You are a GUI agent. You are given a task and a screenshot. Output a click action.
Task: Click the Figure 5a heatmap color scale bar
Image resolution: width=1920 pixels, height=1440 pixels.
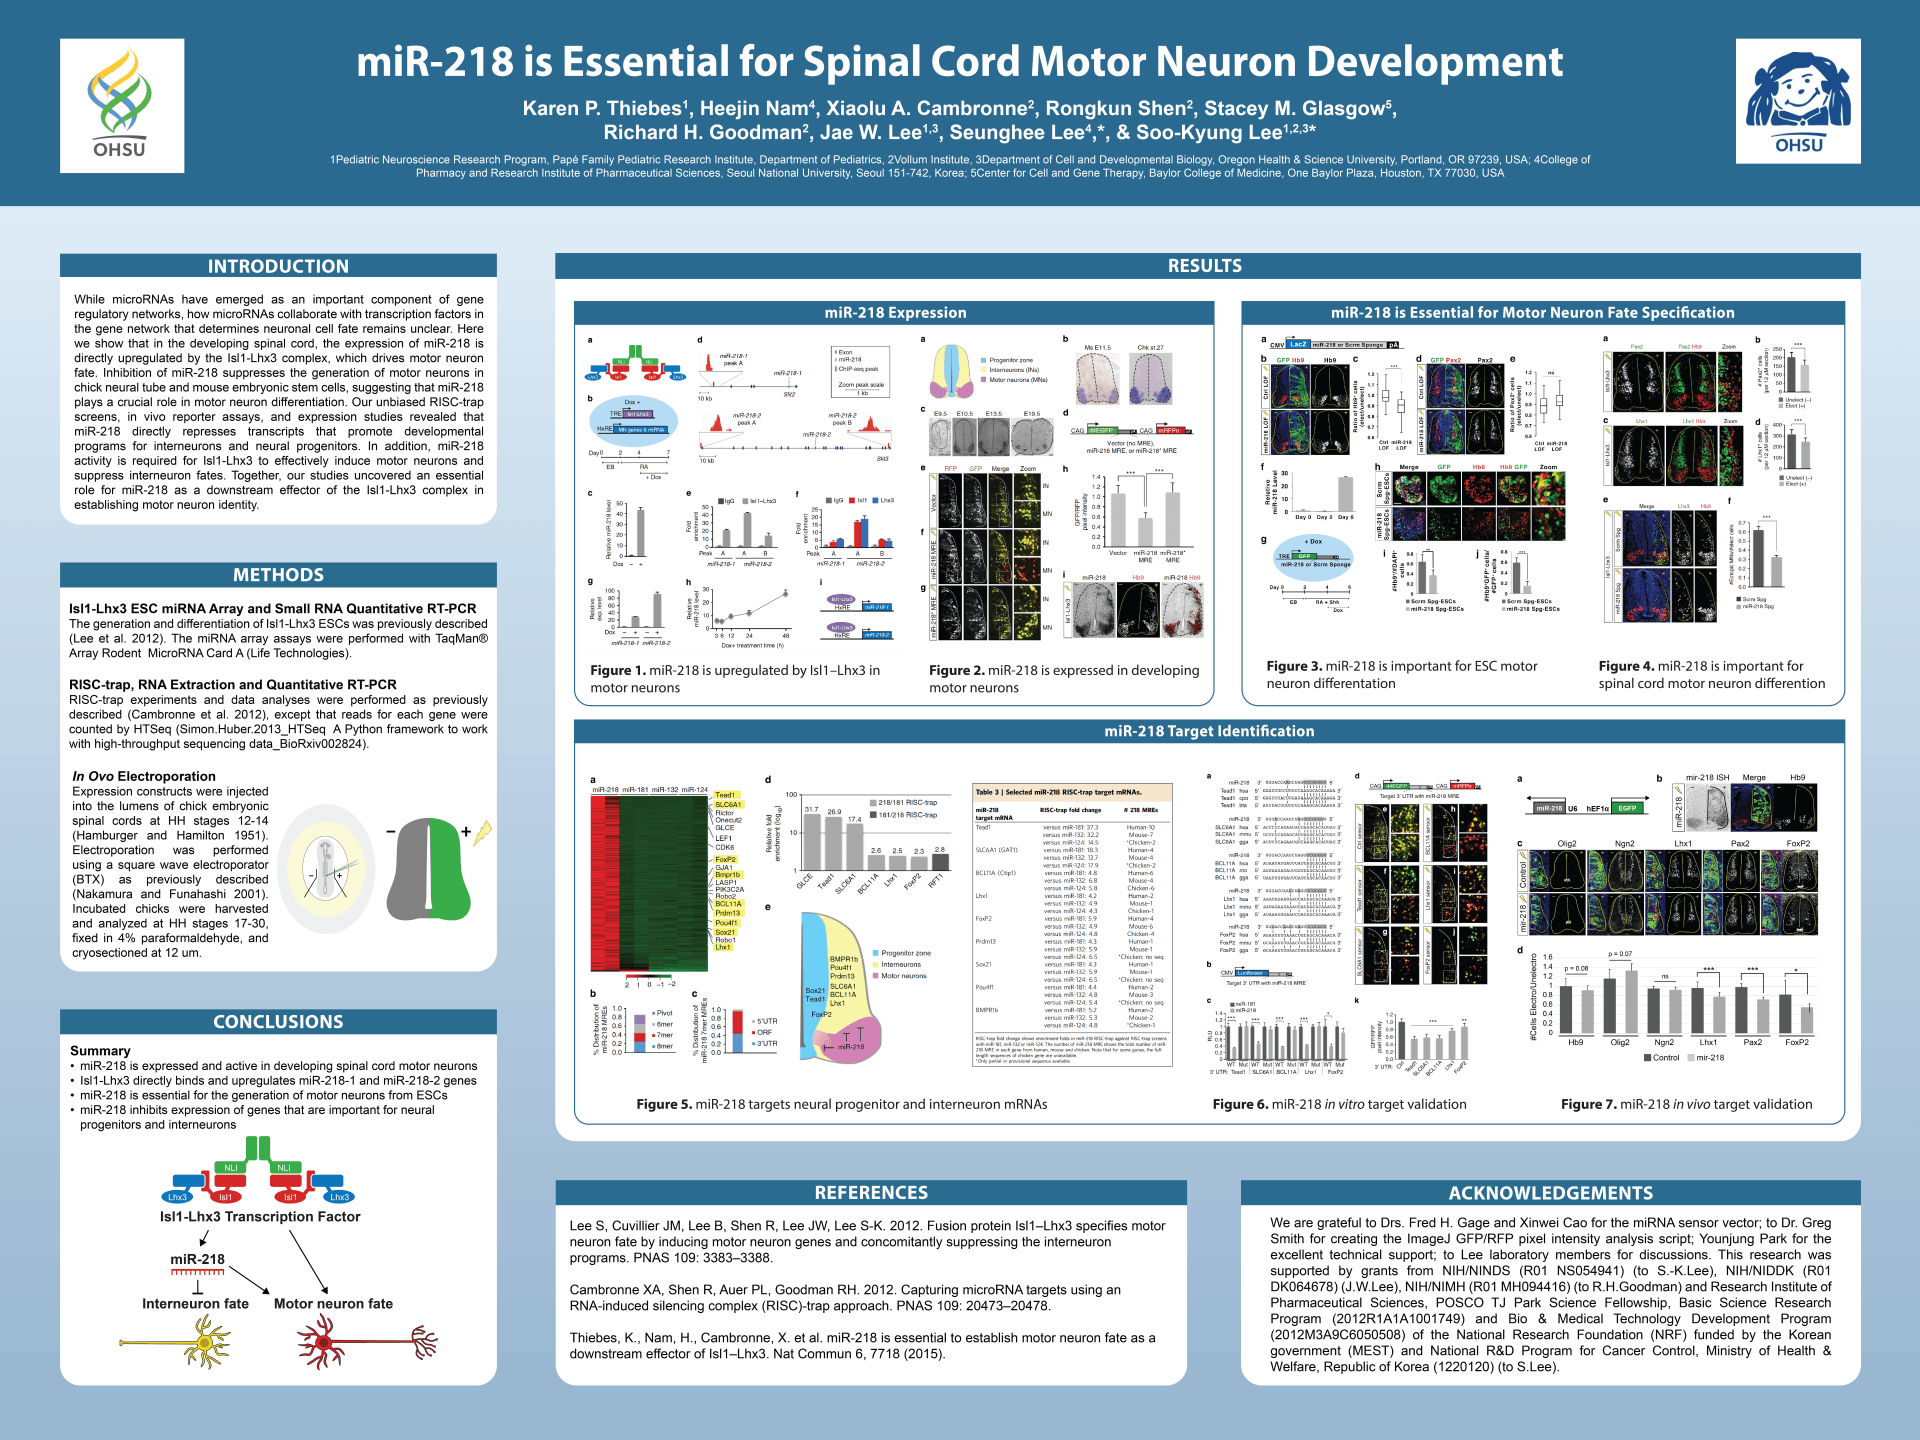649,976
